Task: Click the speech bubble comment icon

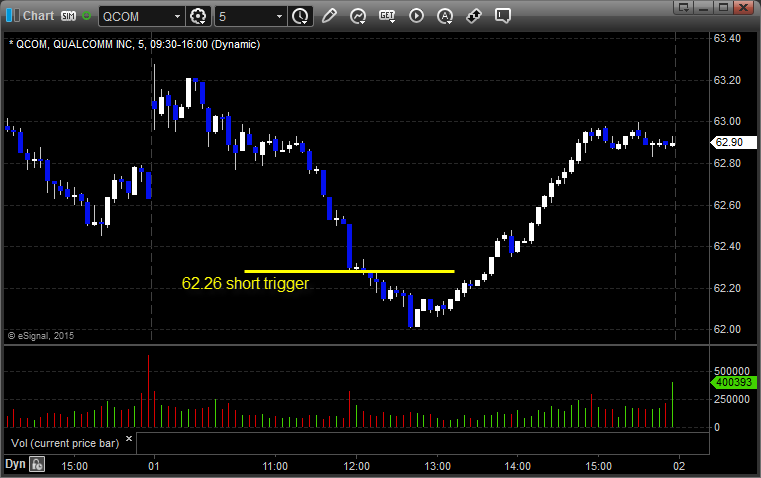Action: [502, 16]
